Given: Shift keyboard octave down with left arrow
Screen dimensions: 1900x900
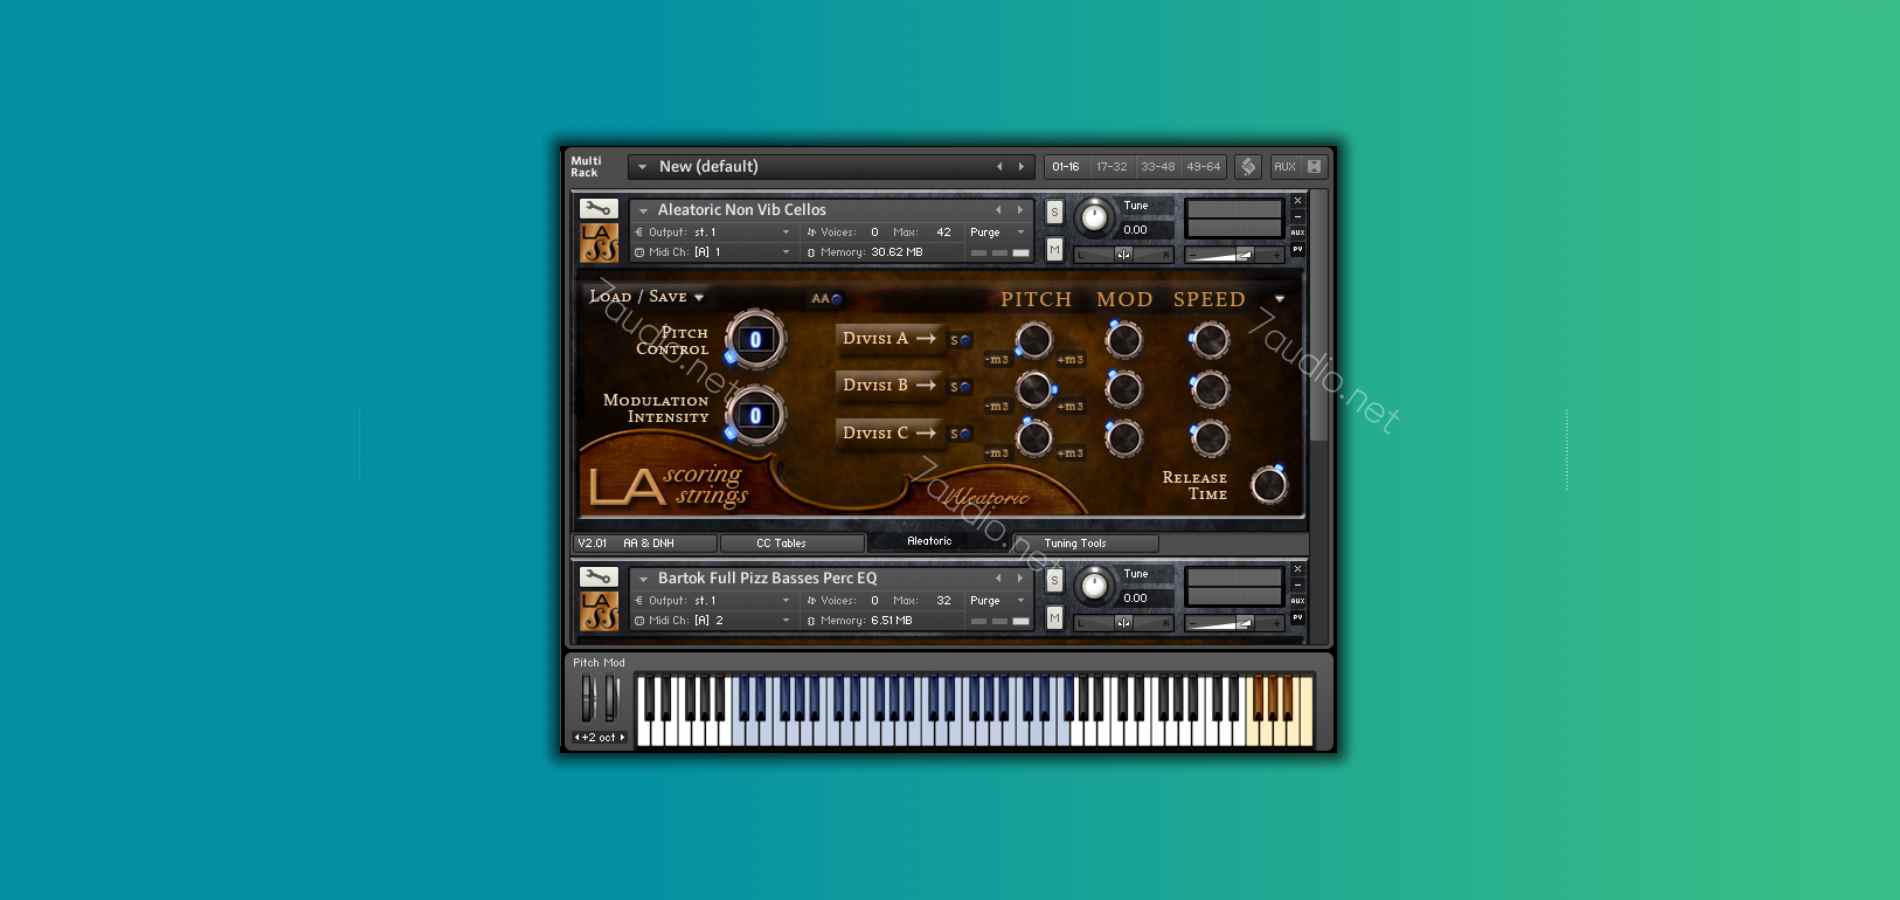Looking at the screenshot, I should pyautogui.click(x=577, y=737).
